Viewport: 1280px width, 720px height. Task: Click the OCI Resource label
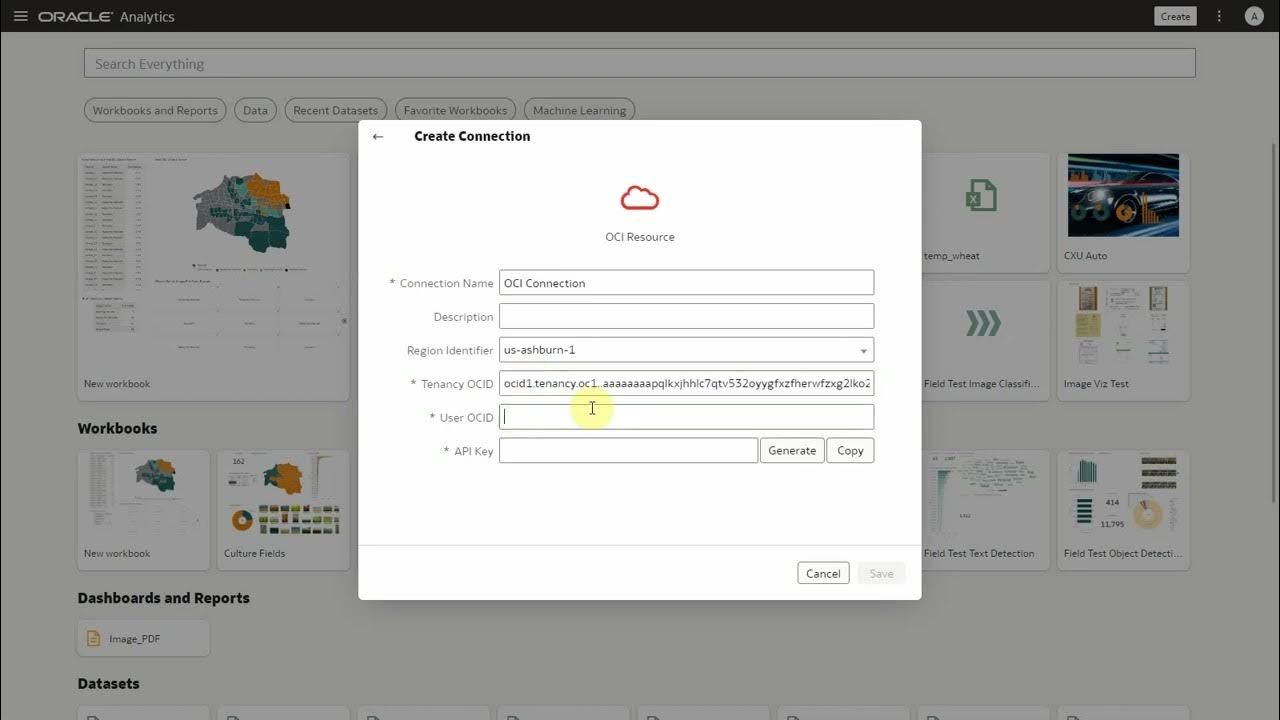[x=640, y=237]
